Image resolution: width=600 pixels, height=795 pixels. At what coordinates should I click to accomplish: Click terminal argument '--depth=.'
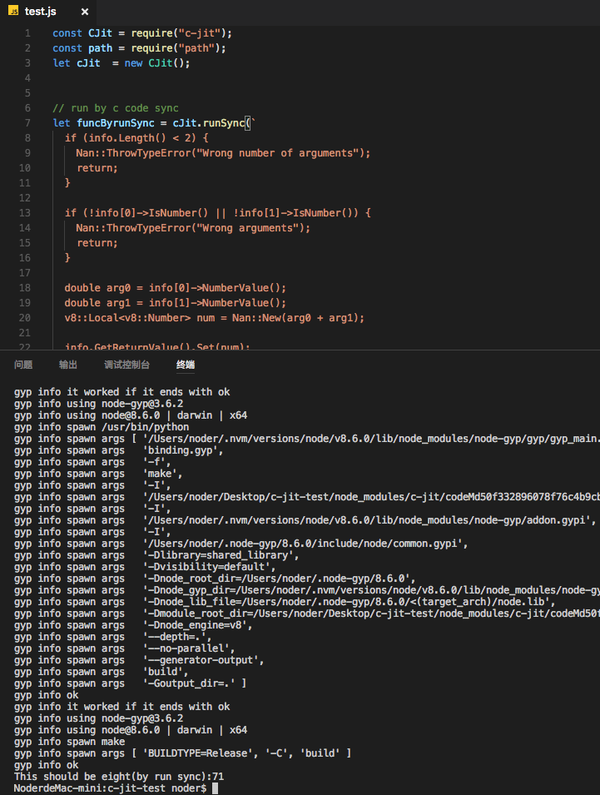pyautogui.click(x=178, y=637)
